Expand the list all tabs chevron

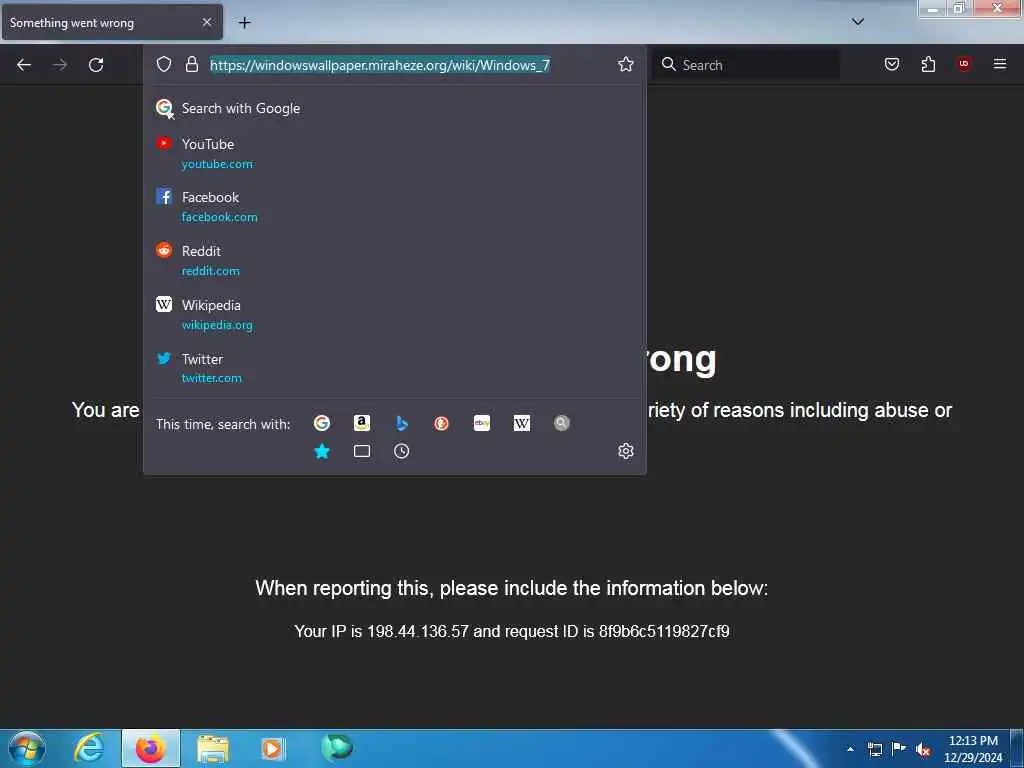[858, 22]
